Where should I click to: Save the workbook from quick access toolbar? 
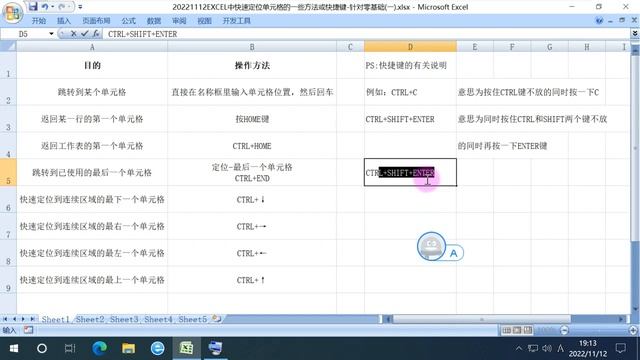click(33, 6)
